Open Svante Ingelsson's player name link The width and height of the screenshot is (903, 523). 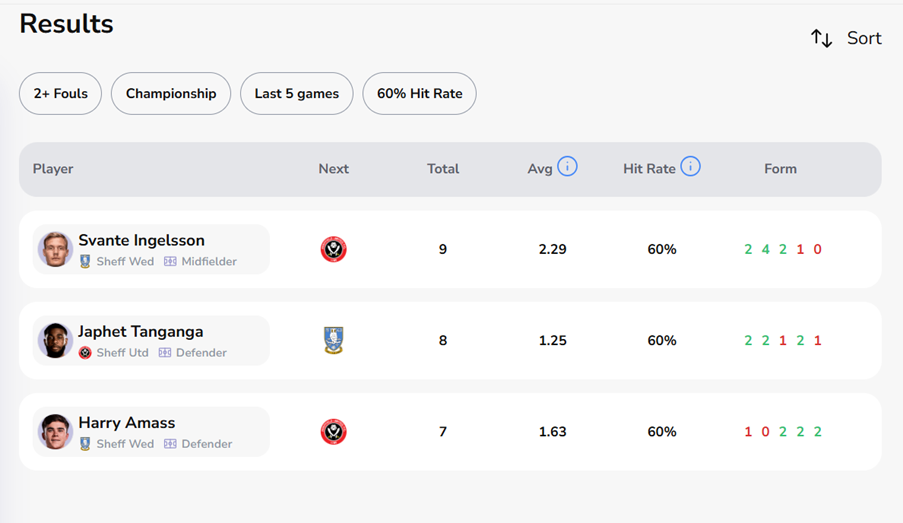tap(141, 240)
